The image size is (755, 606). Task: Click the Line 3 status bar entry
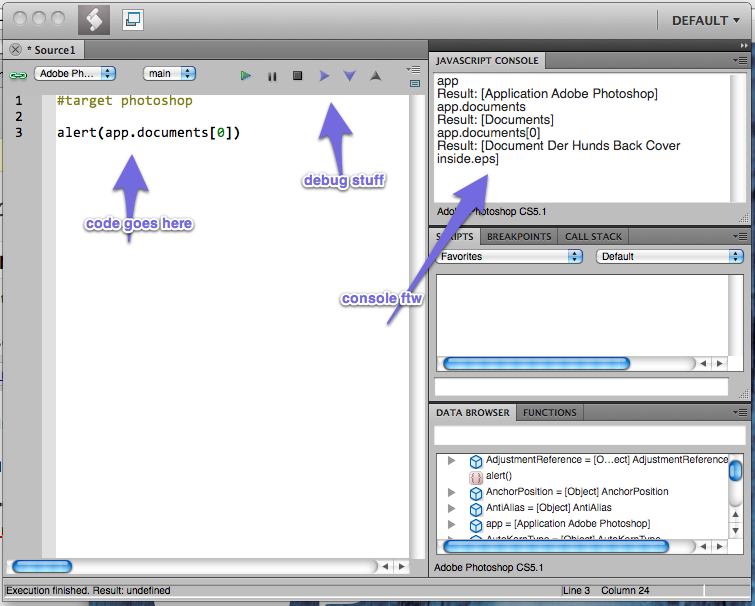point(576,590)
